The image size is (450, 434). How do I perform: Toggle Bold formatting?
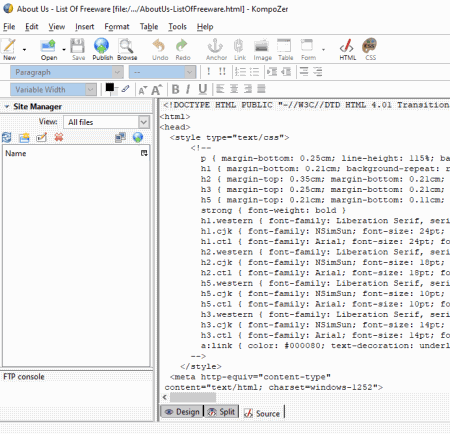175,89
